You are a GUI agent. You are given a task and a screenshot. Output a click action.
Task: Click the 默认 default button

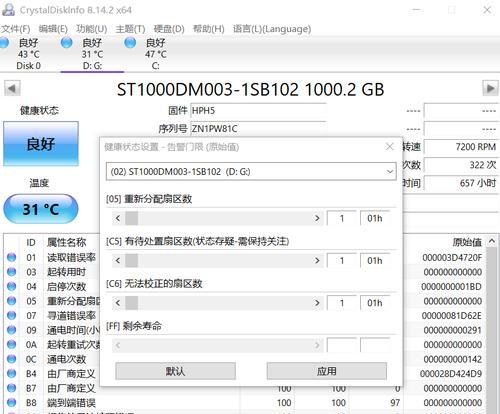175,371
